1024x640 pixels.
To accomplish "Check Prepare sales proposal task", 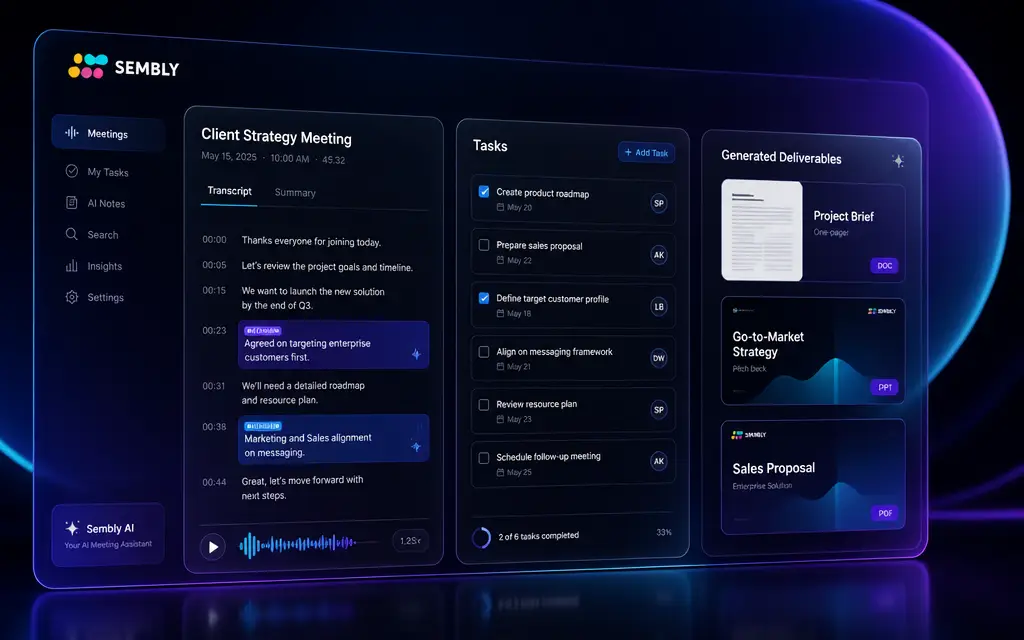I will coord(484,245).
